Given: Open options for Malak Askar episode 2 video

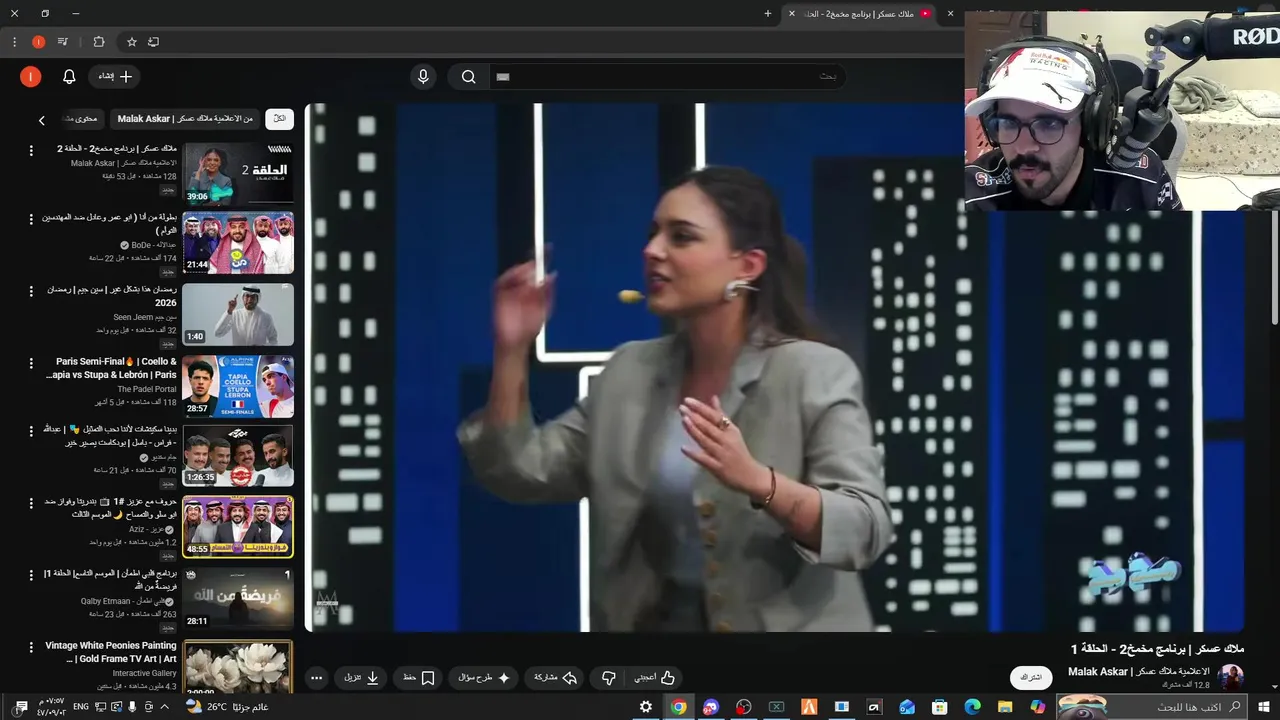Looking at the screenshot, I should 31,150.
